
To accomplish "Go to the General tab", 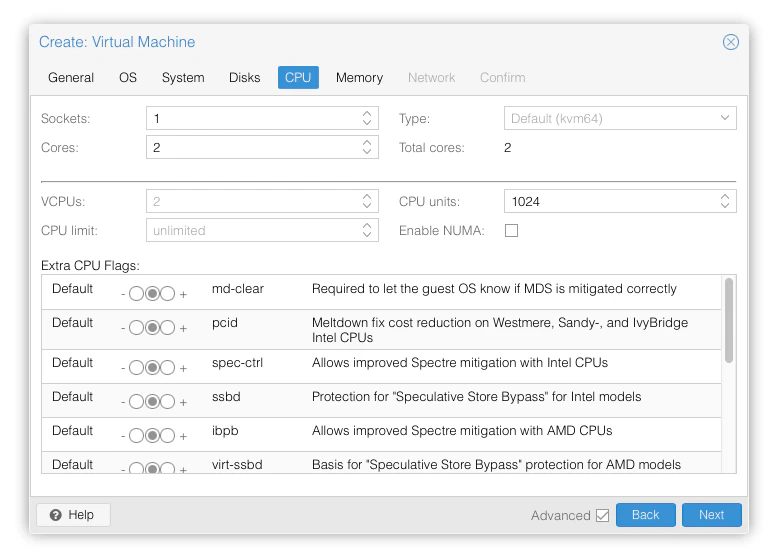I will click(x=71, y=77).
